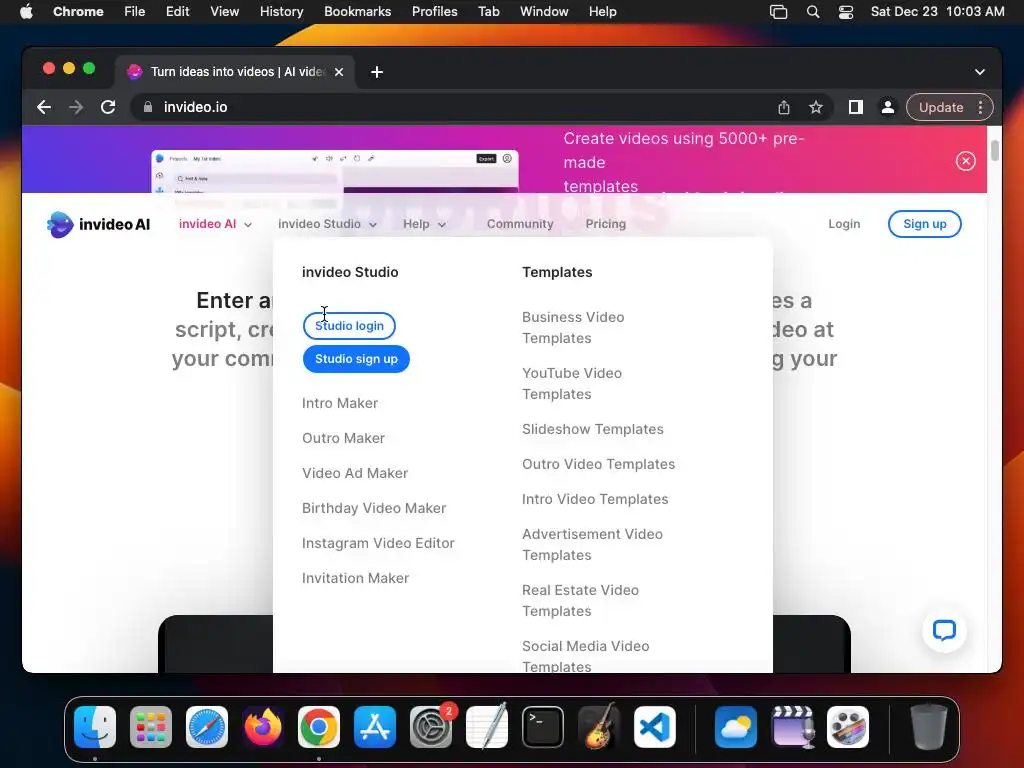Click the Sign up button

click(x=925, y=224)
